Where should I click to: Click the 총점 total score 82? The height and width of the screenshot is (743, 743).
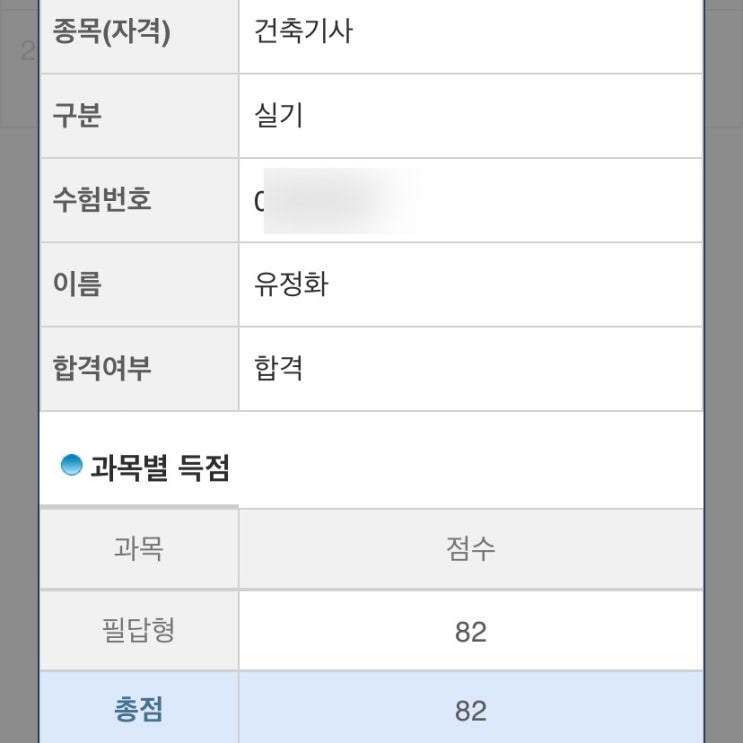pos(470,711)
